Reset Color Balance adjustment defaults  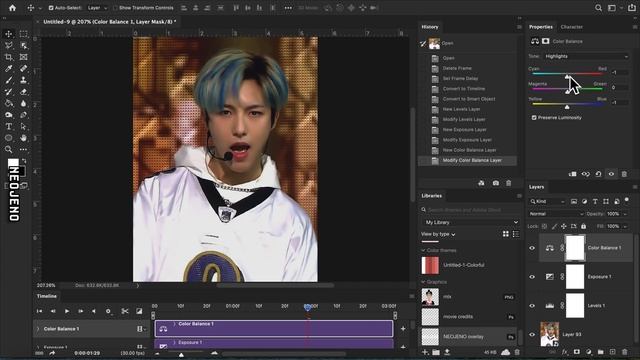click(x=598, y=174)
